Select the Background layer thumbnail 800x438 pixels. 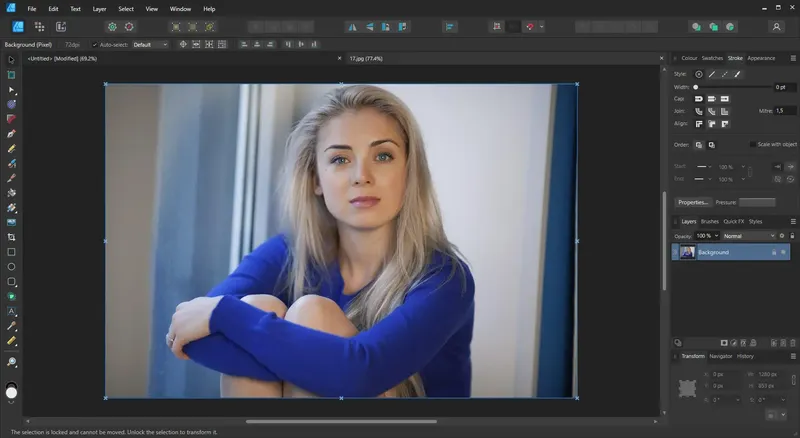pyautogui.click(x=687, y=252)
